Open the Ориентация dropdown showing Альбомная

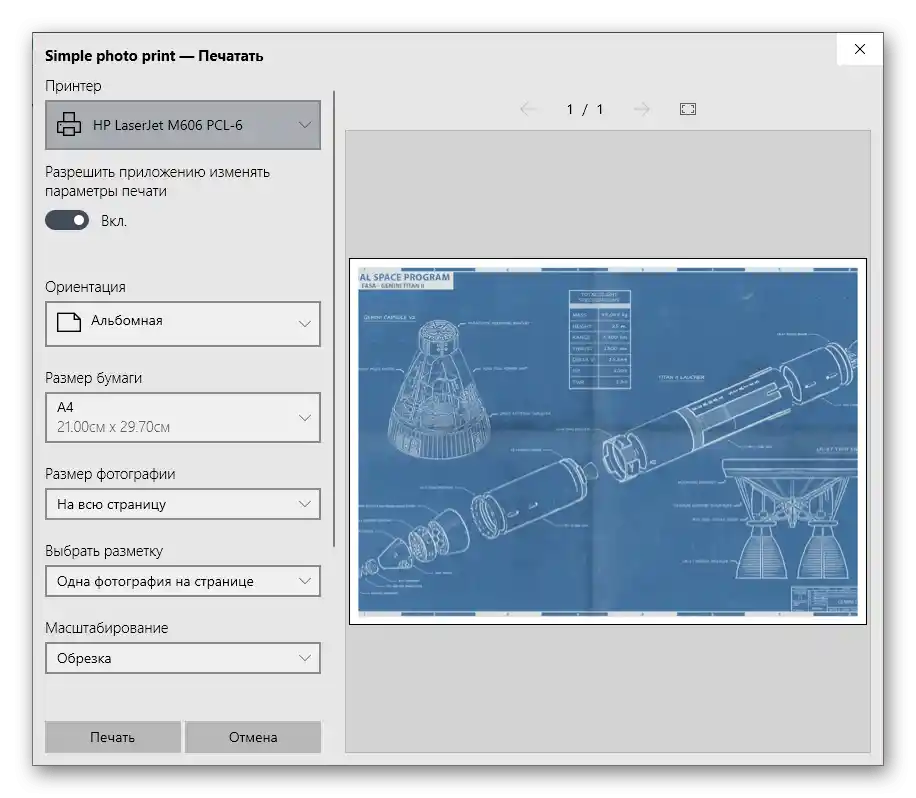(x=183, y=324)
